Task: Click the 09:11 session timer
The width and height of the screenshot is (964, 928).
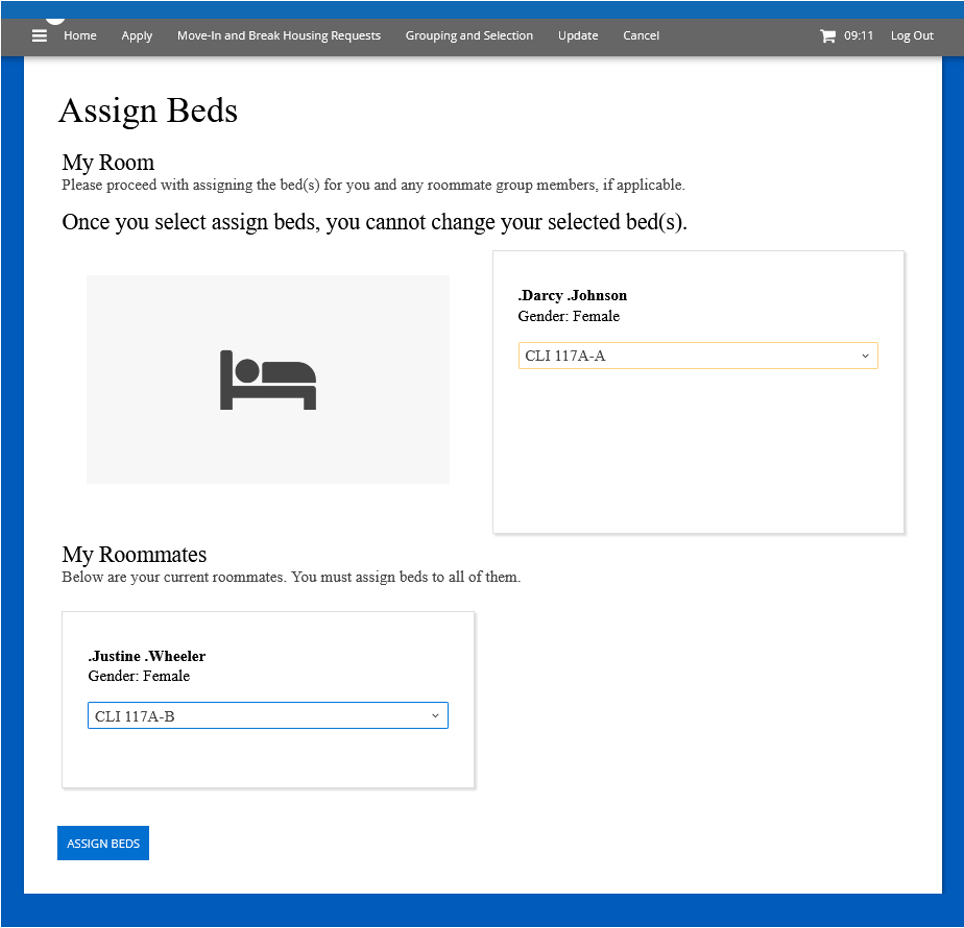Action: coord(858,36)
